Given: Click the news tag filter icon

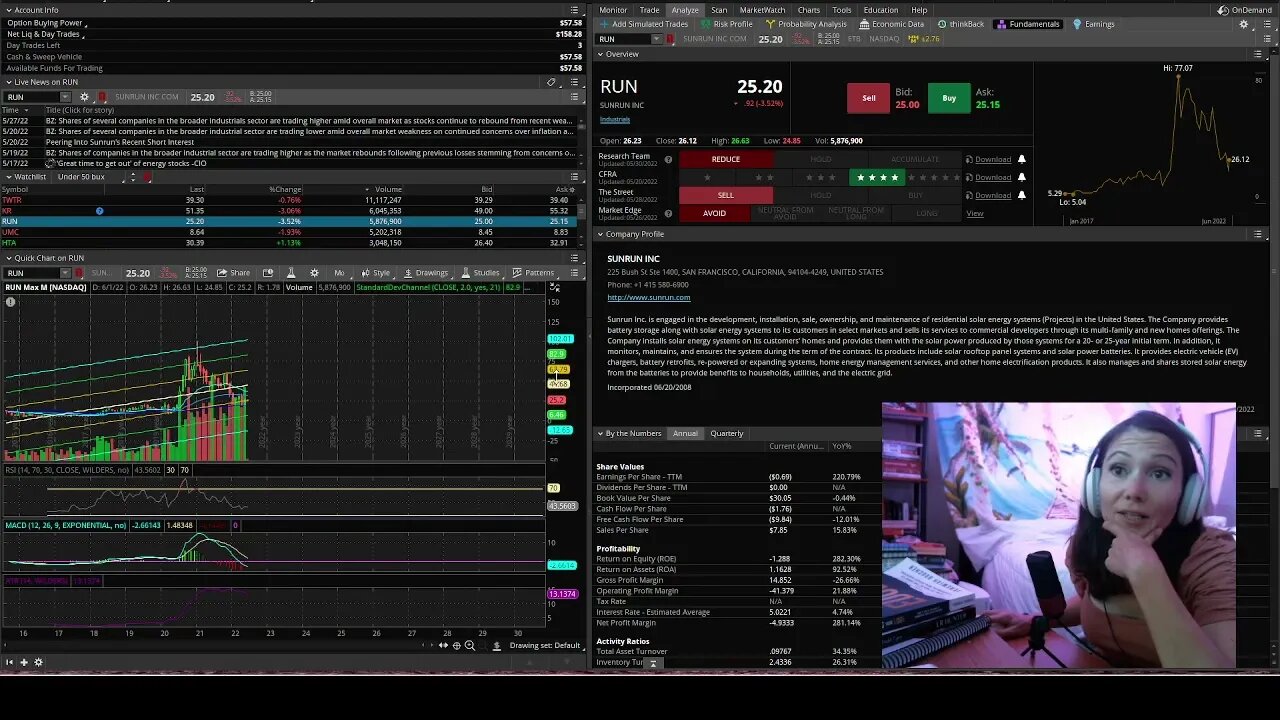Looking at the screenshot, I should coord(551,82).
